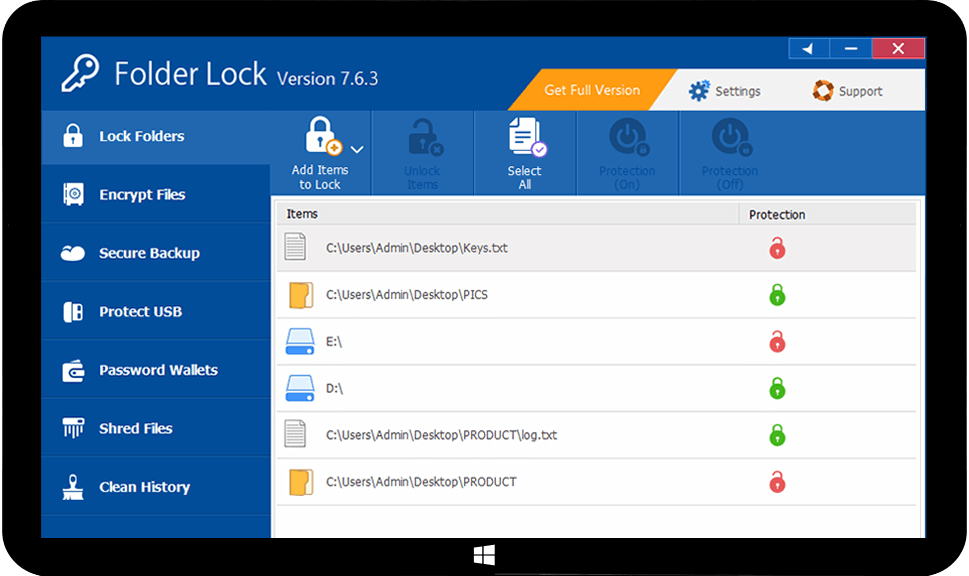This screenshot has height=576, width=969.
Task: Click the Folder Lock key logo
Action: [80, 73]
